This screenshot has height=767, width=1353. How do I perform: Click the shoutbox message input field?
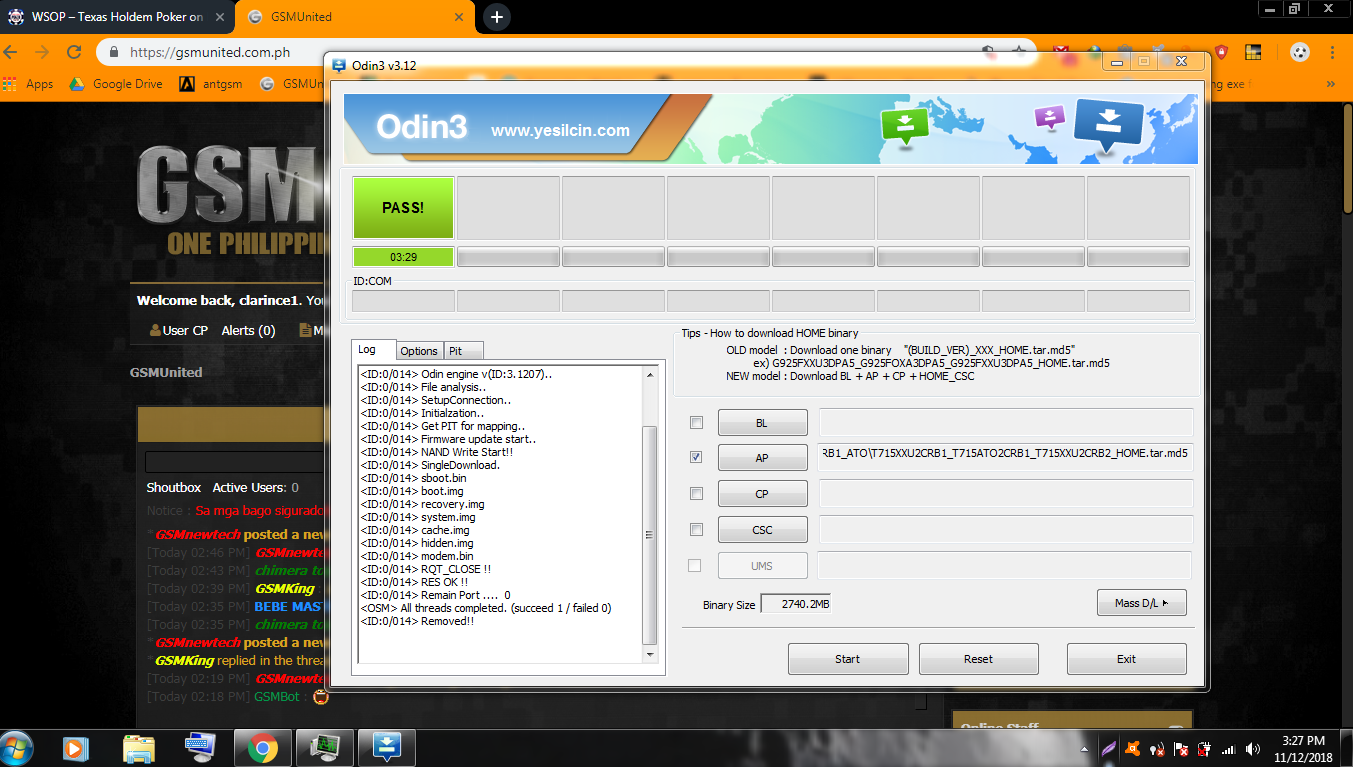[235, 462]
